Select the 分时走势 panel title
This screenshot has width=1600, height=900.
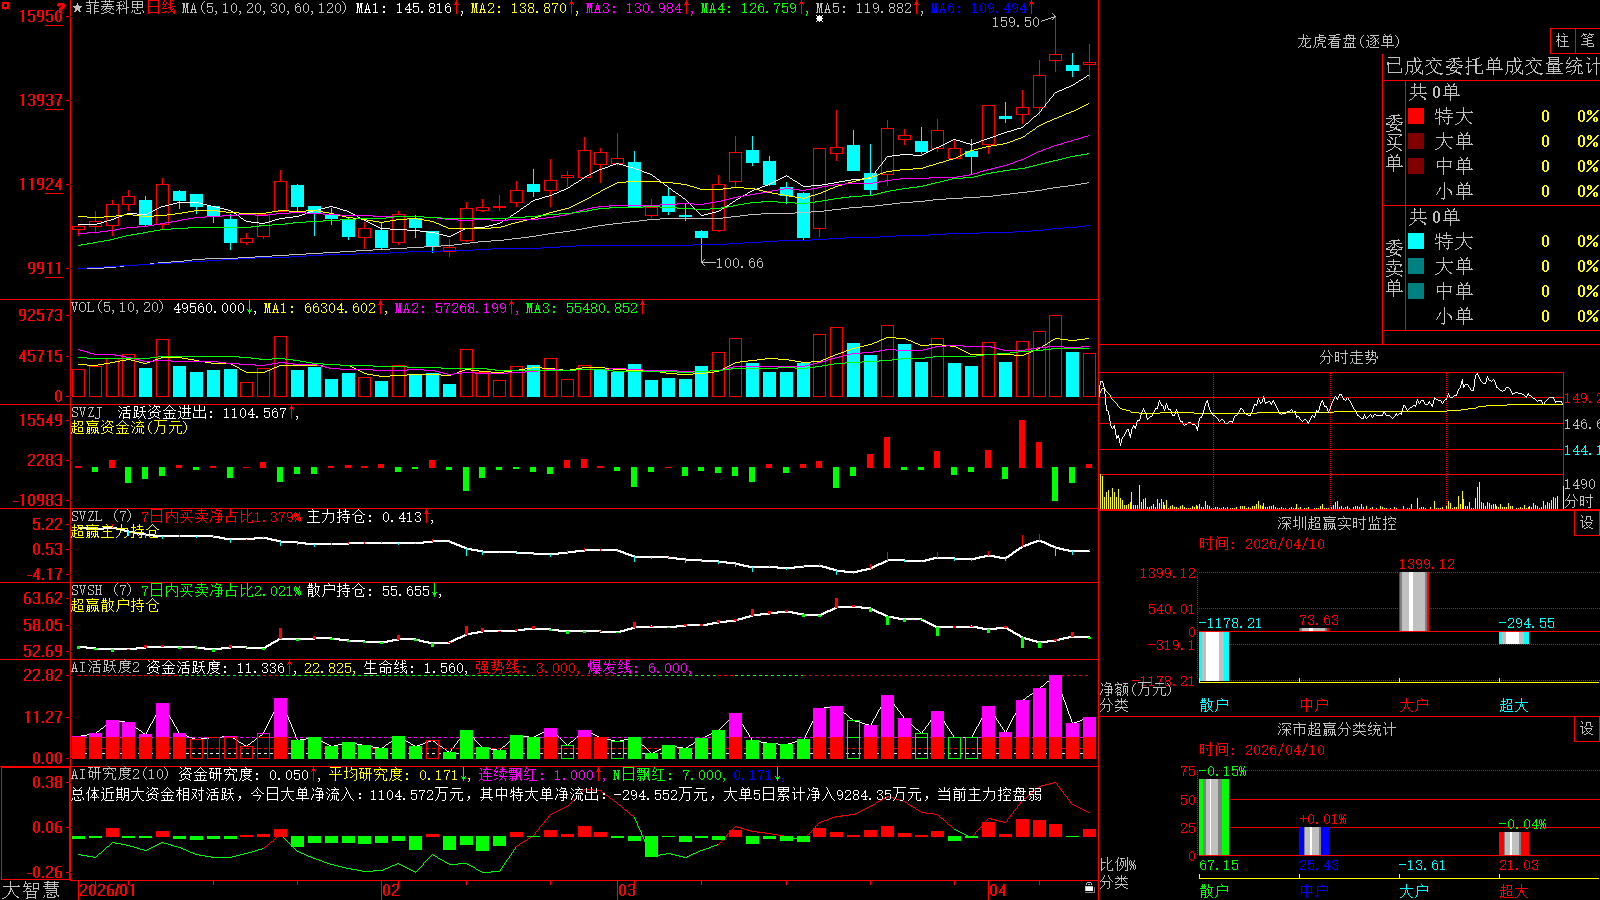[1348, 357]
